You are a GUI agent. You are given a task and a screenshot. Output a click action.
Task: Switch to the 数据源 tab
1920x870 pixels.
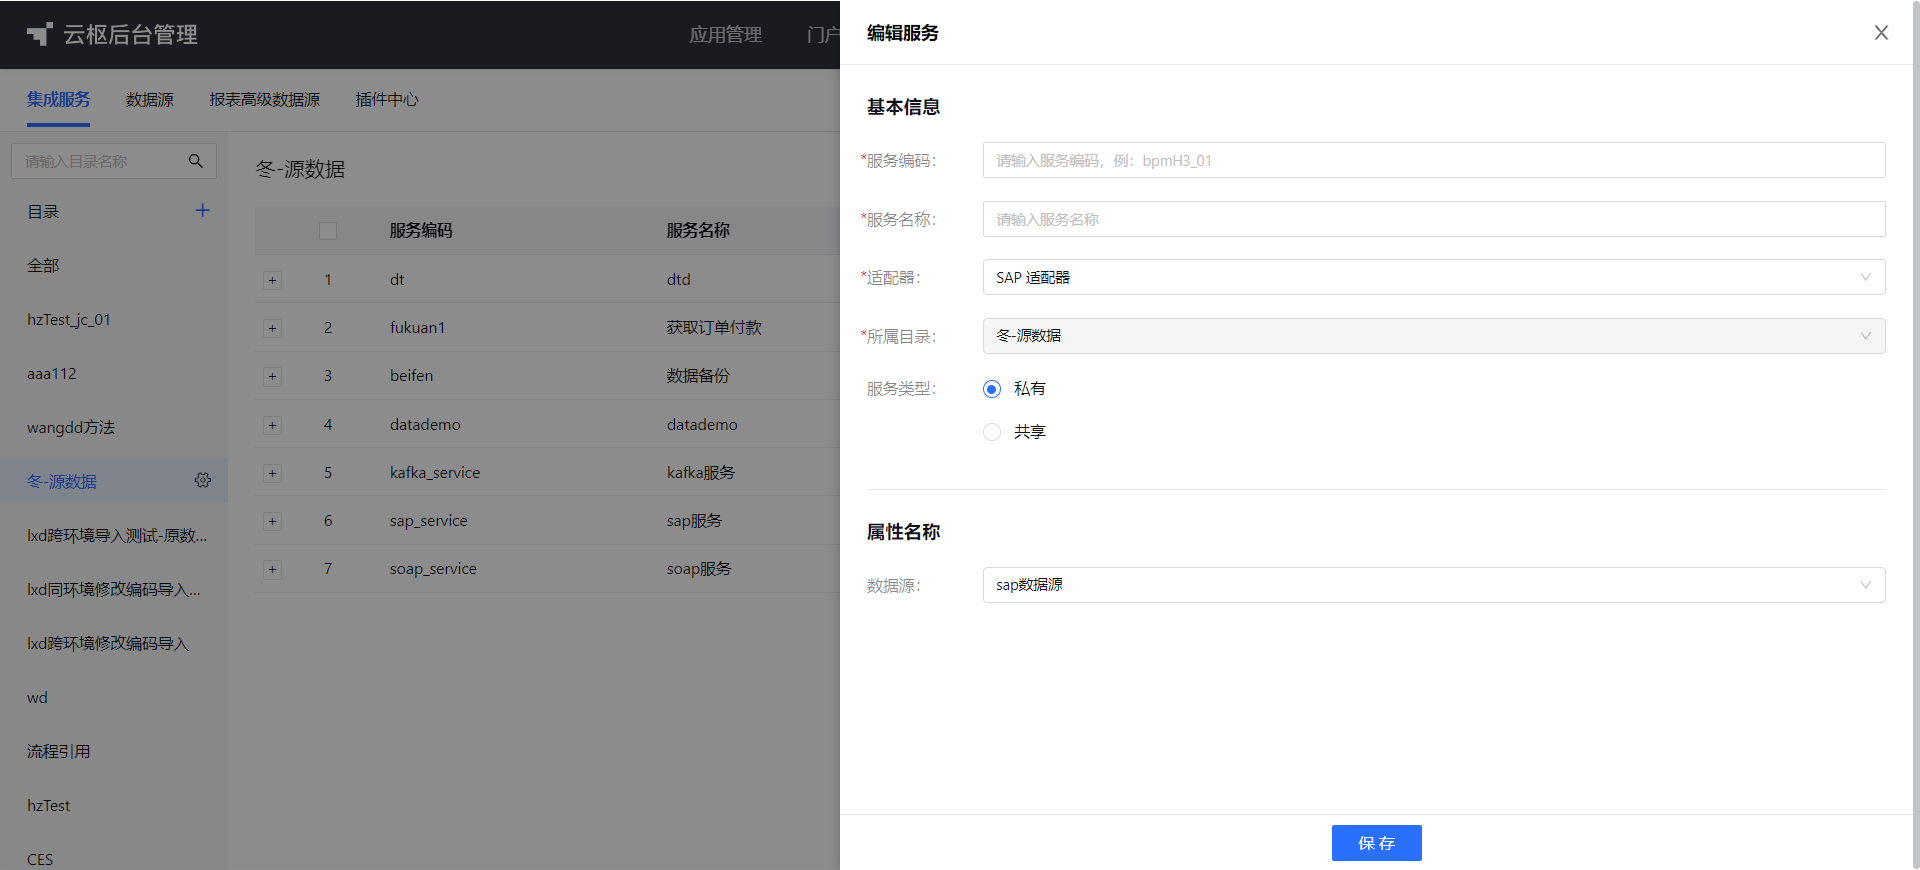[x=150, y=99]
